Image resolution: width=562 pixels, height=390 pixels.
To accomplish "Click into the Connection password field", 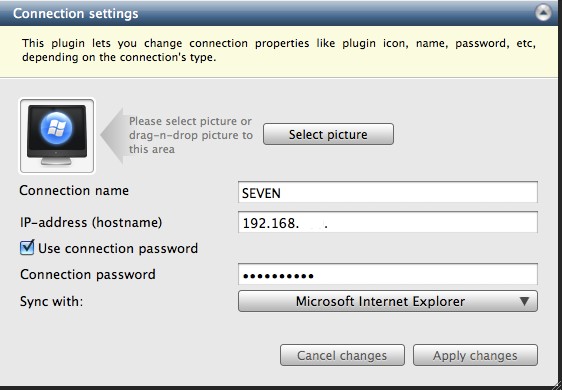I will pyautogui.click(x=388, y=274).
